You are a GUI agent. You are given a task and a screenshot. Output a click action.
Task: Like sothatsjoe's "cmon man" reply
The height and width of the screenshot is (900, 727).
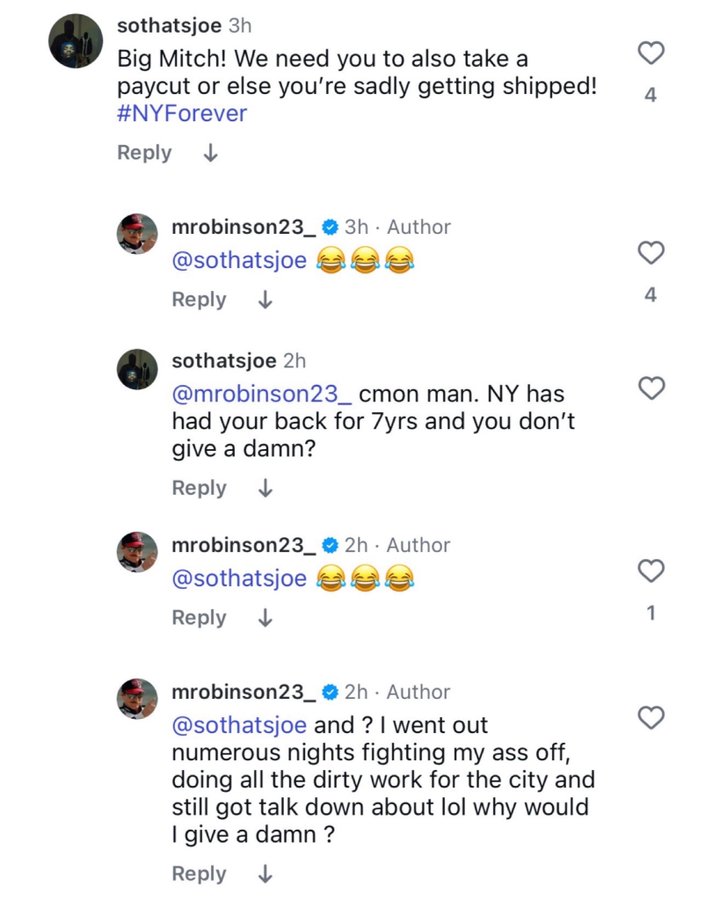coord(651,388)
